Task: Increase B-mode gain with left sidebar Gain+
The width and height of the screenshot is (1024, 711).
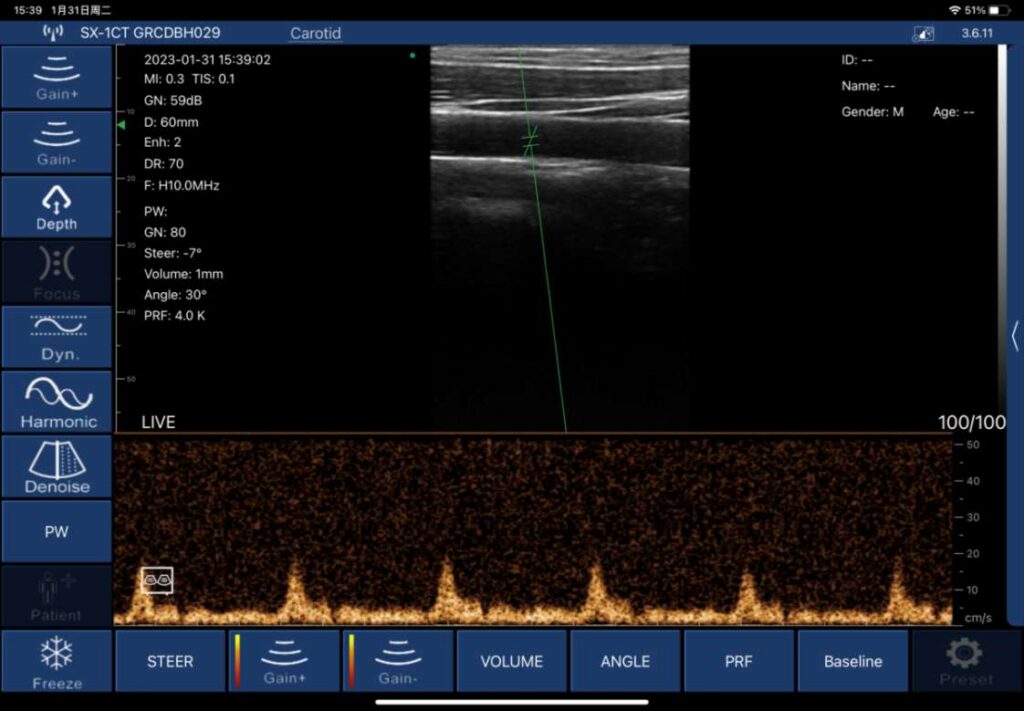Action: pyautogui.click(x=56, y=77)
